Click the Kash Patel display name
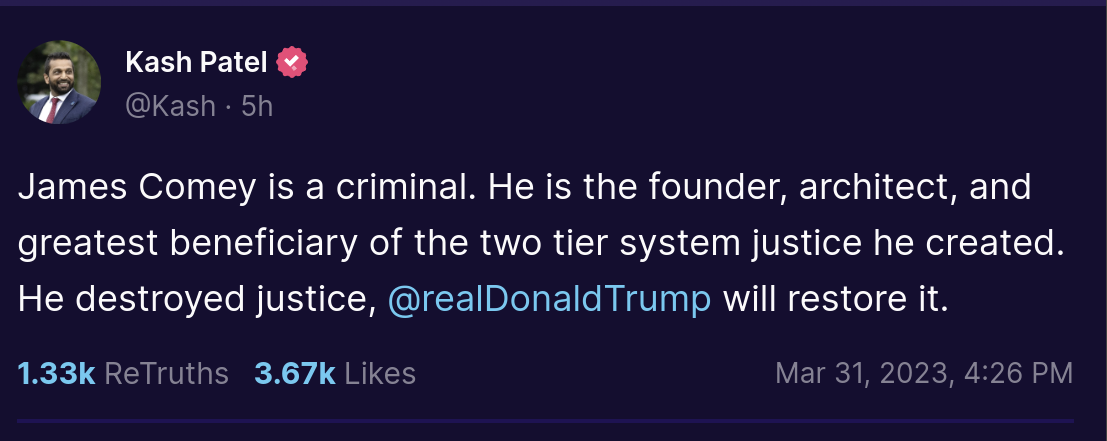1107x441 pixels. (196, 63)
